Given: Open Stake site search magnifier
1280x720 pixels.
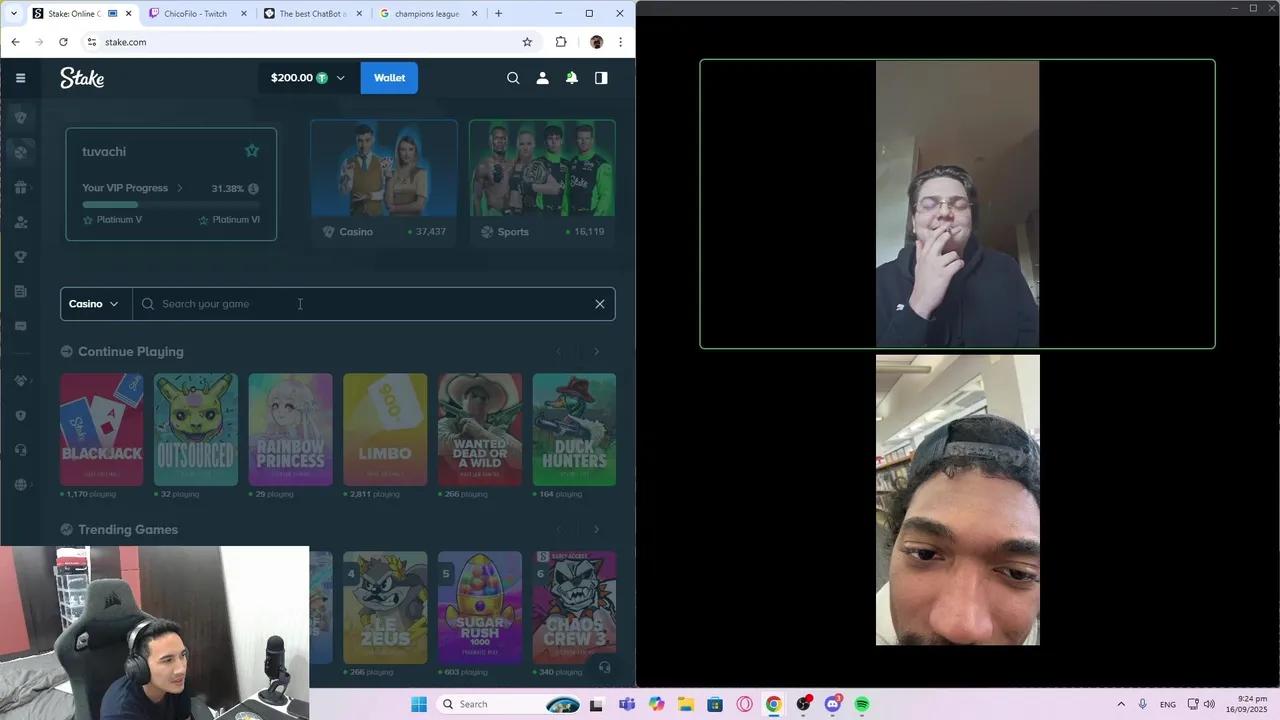Looking at the screenshot, I should click(513, 78).
